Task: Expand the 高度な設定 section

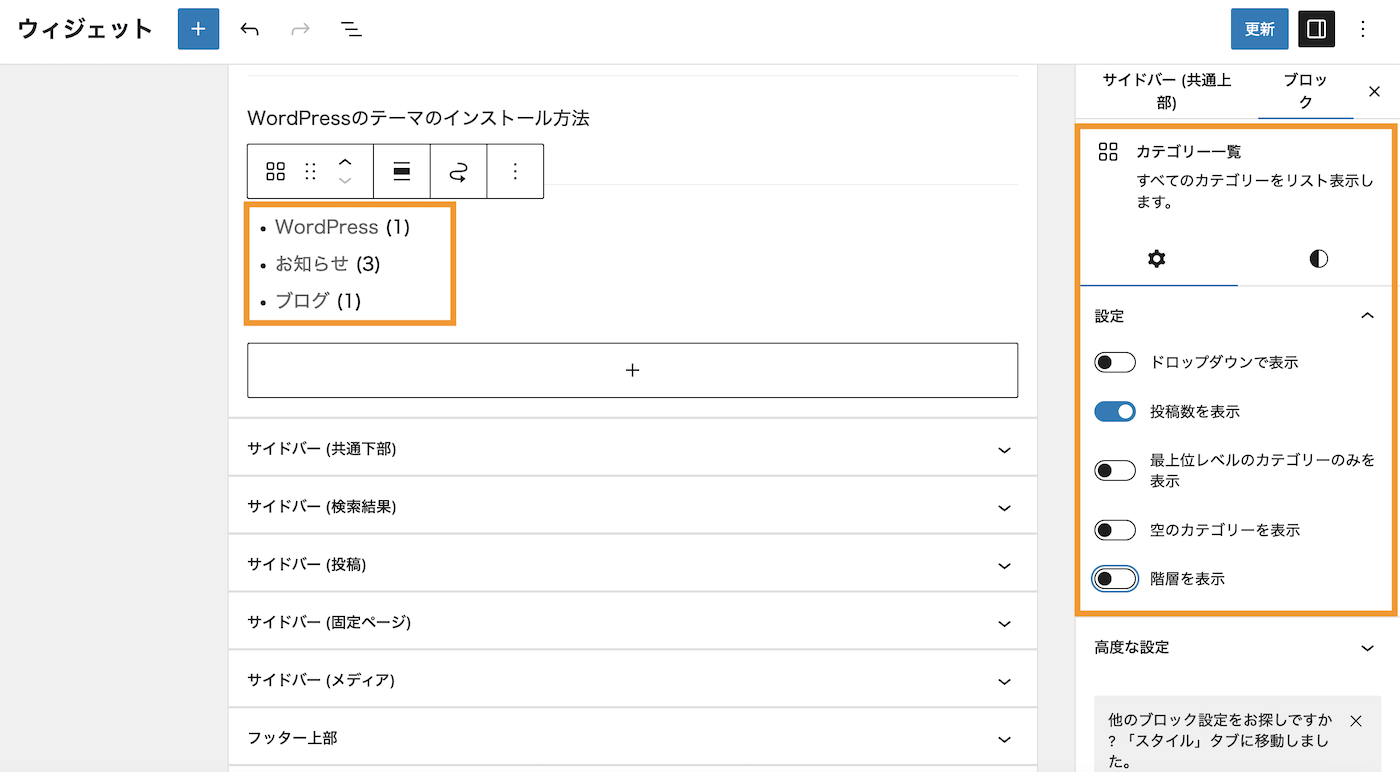Action: 1235,647
